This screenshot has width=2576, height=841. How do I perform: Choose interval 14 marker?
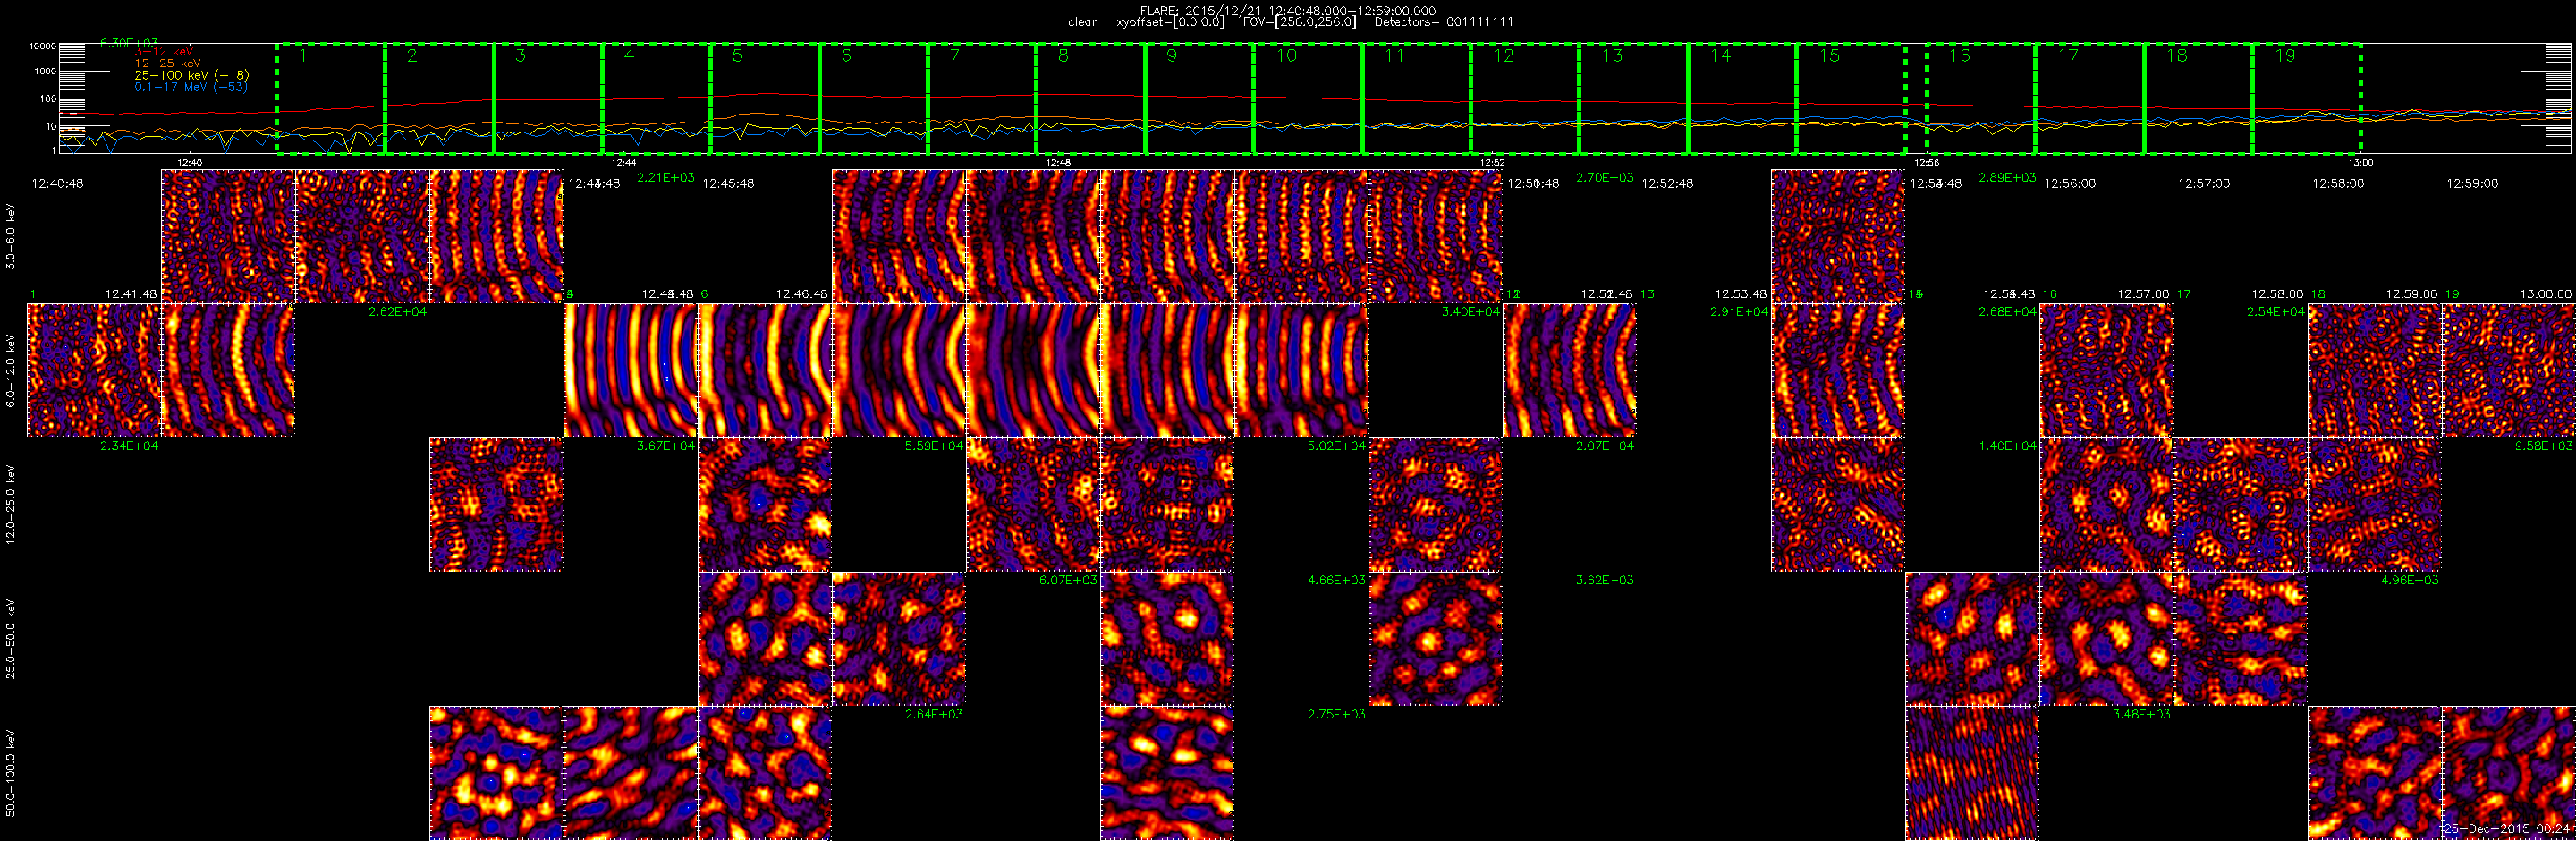pos(1720,56)
